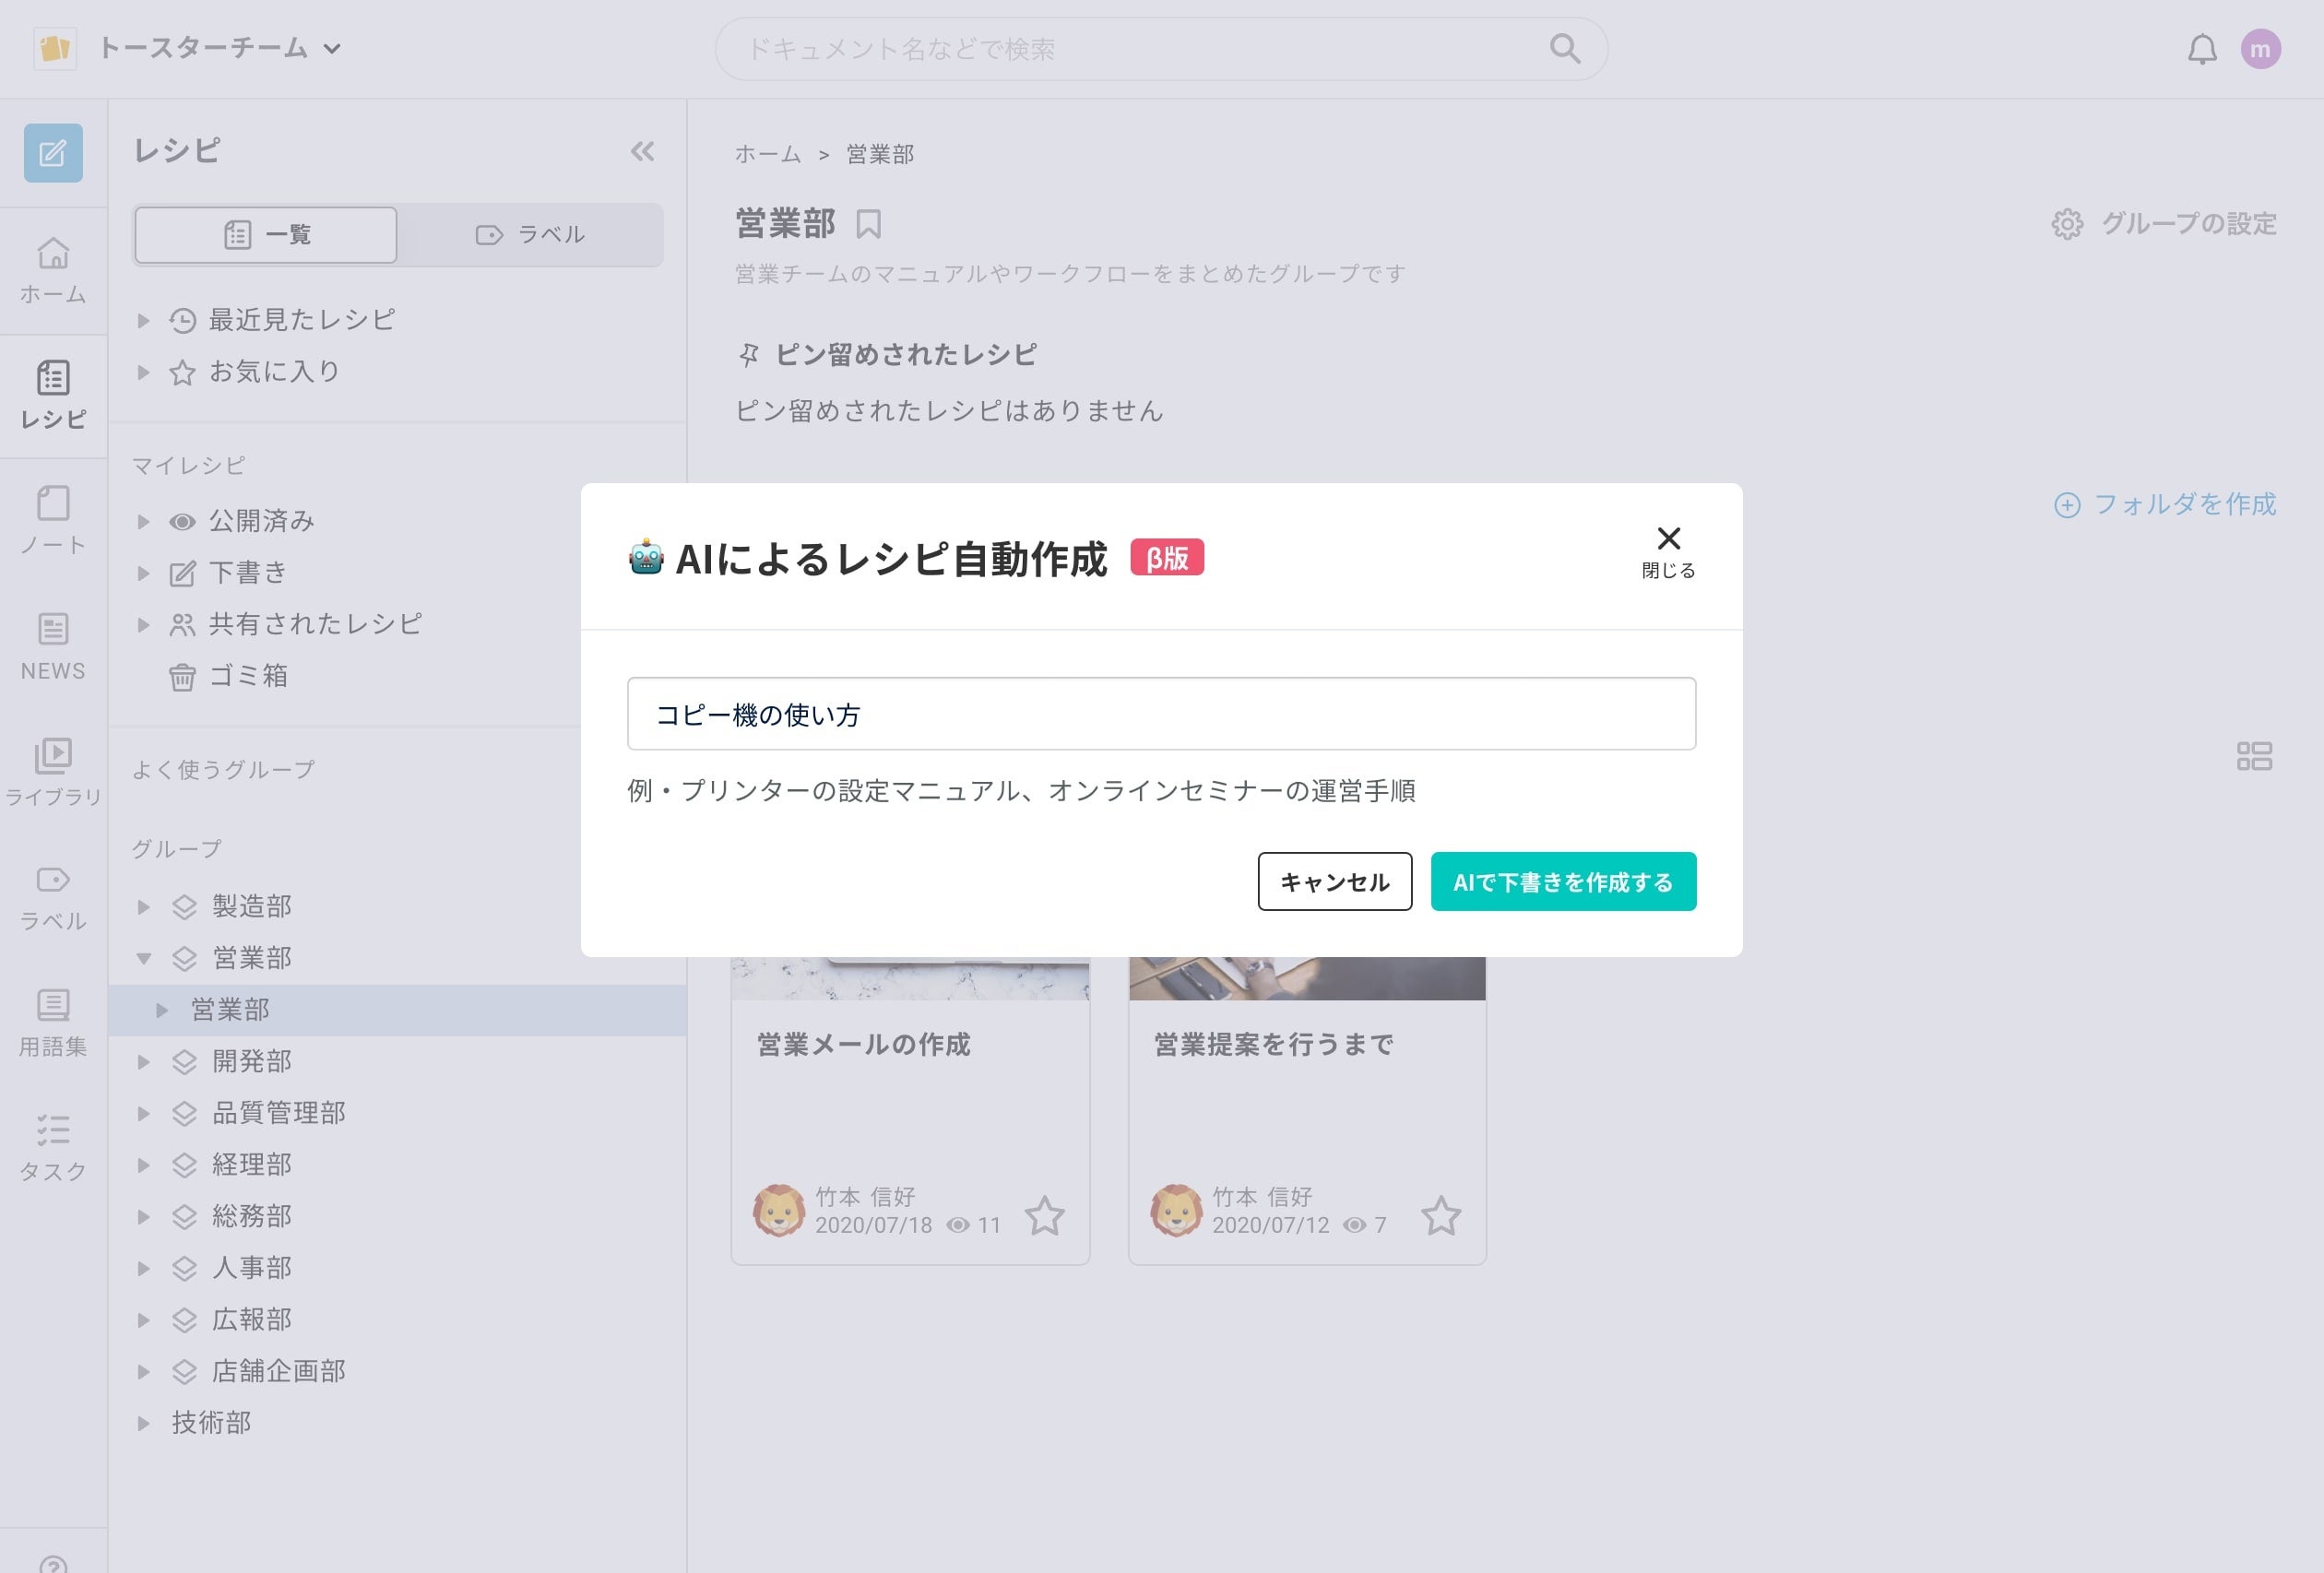Switch to the ラベル tab
Image resolution: width=2324 pixels, height=1573 pixels.
point(532,234)
